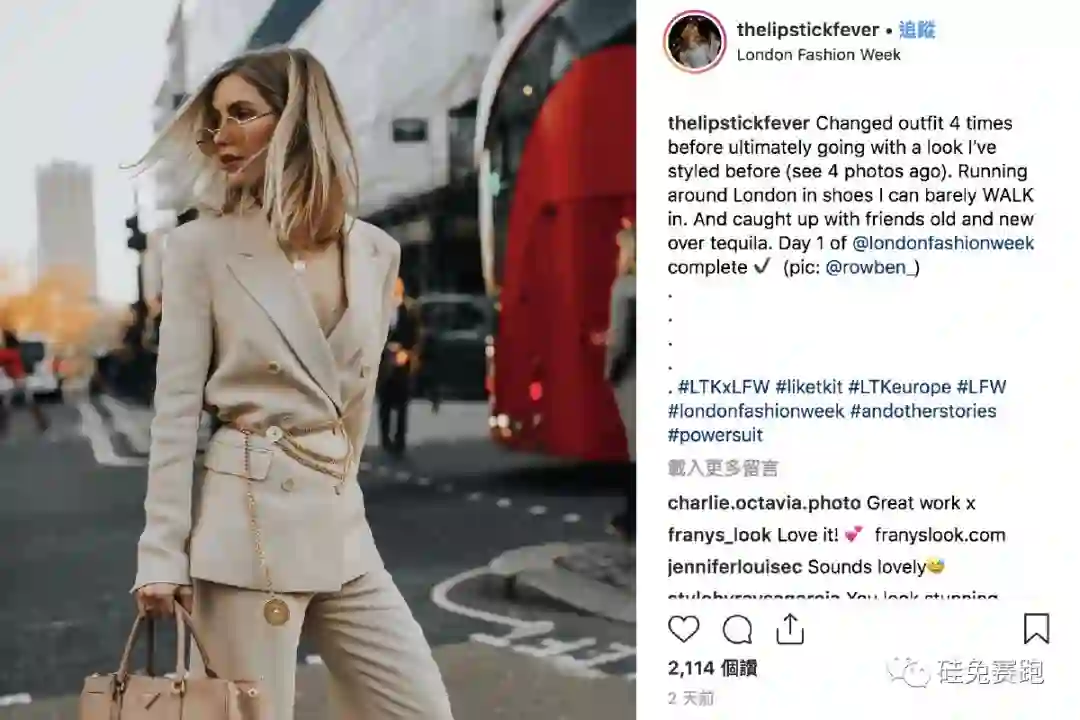Open the street fashion photo

coord(318,360)
